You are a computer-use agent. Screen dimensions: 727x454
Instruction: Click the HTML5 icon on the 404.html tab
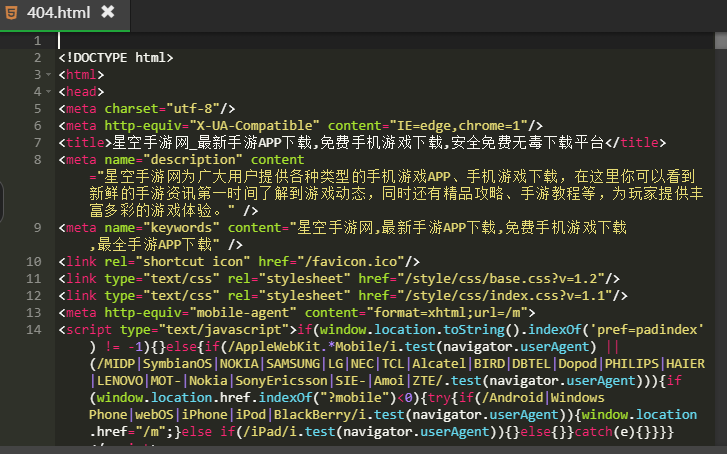click(11, 13)
